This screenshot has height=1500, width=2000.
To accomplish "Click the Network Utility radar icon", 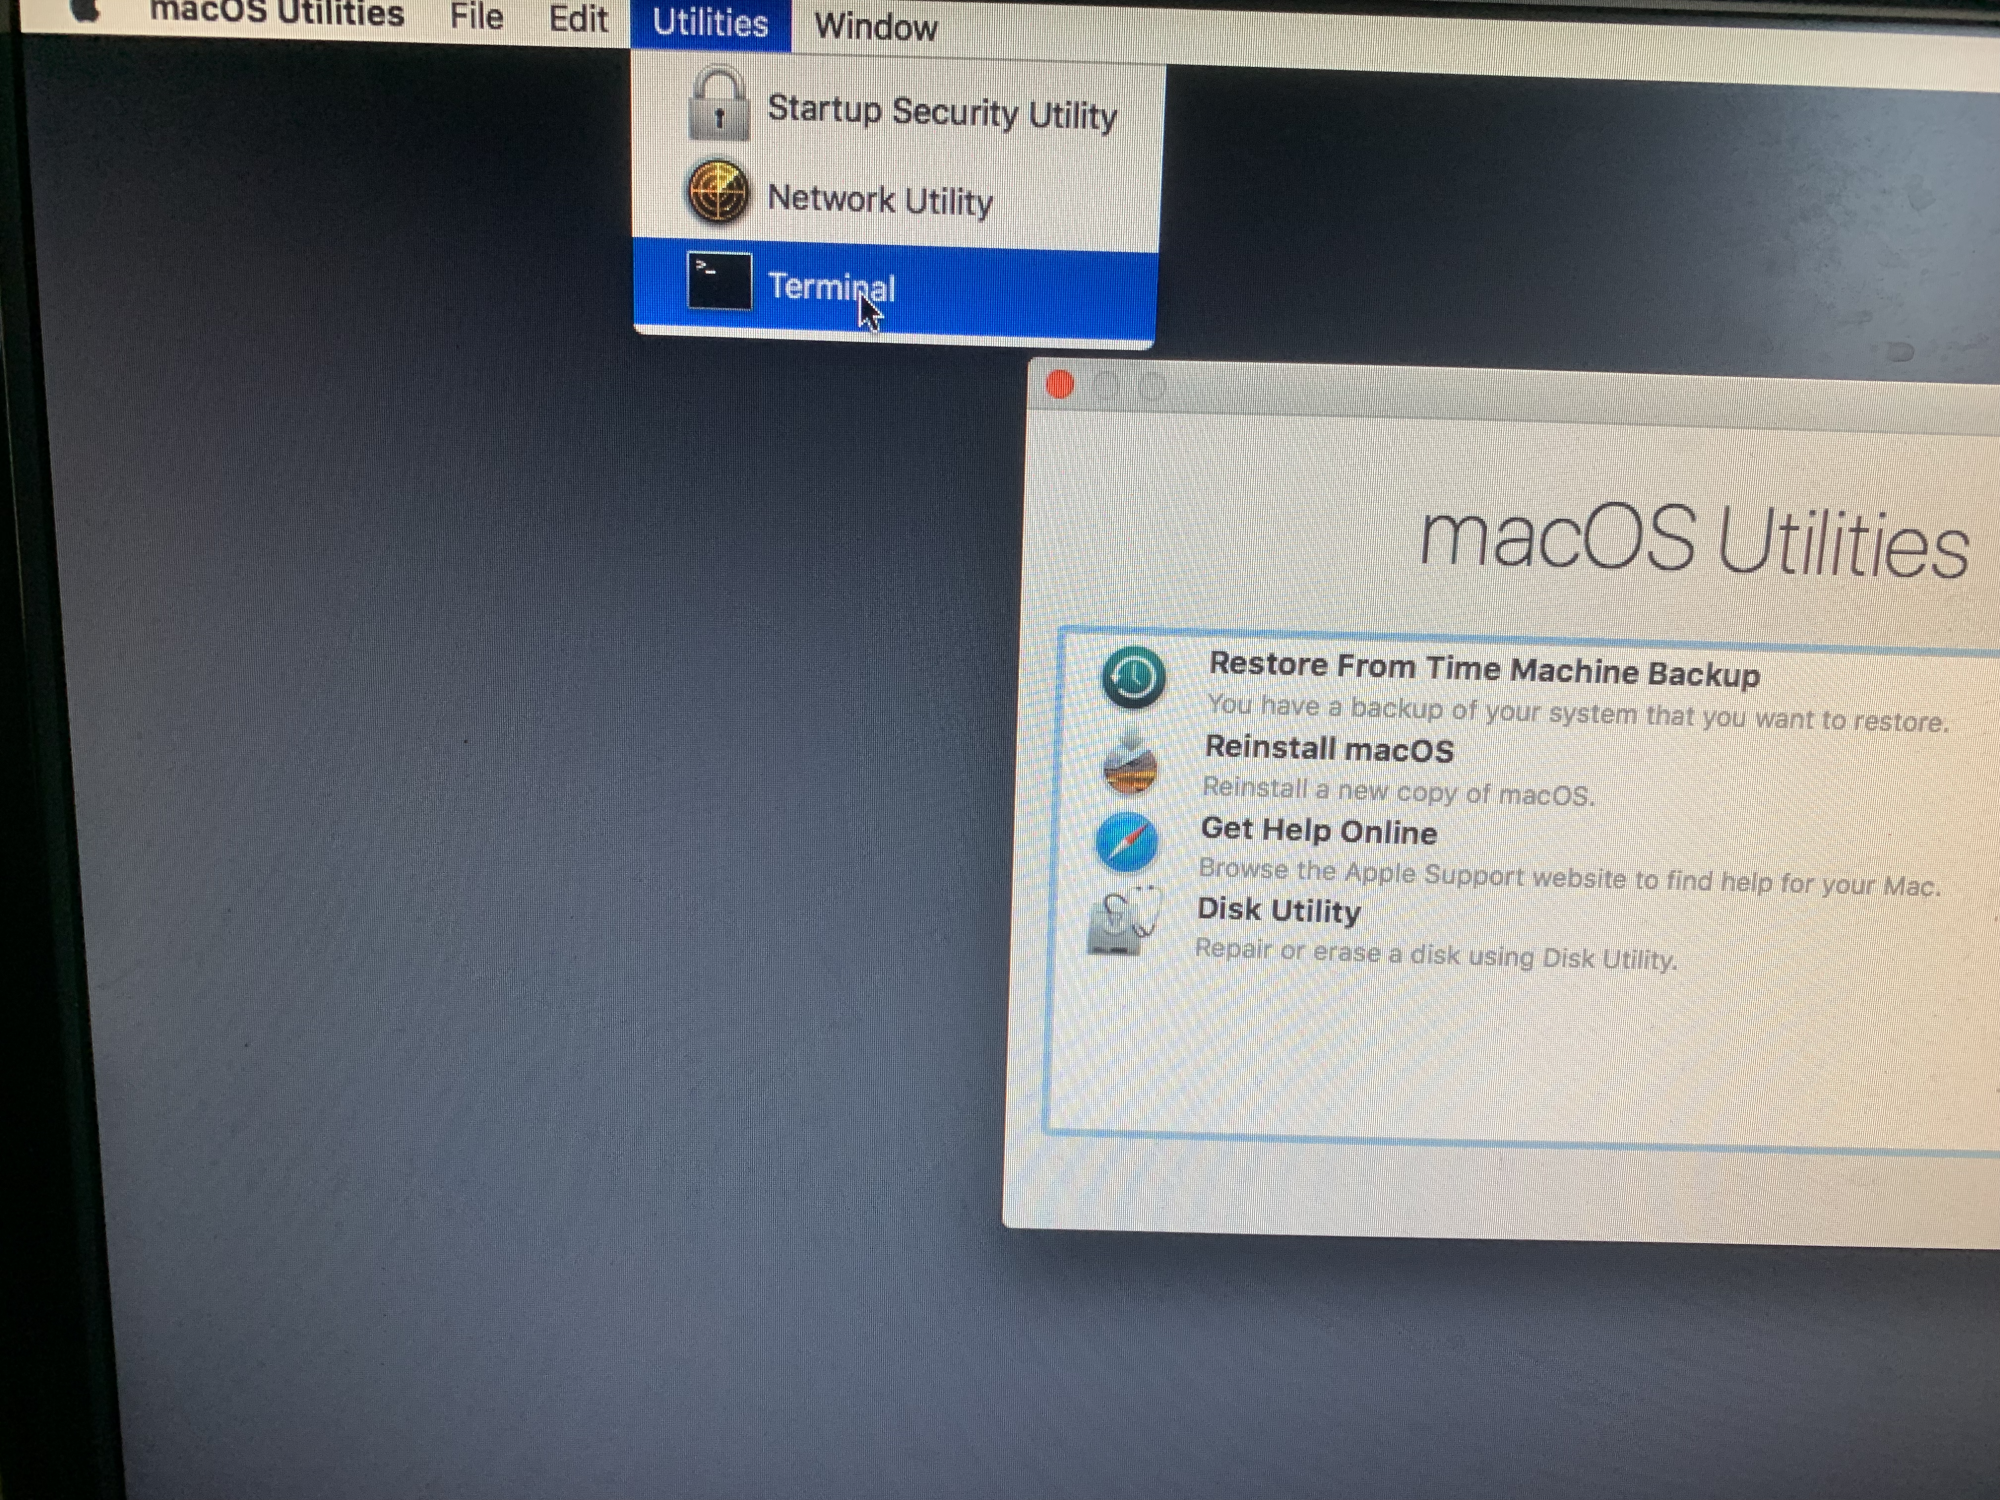I will coord(717,192).
